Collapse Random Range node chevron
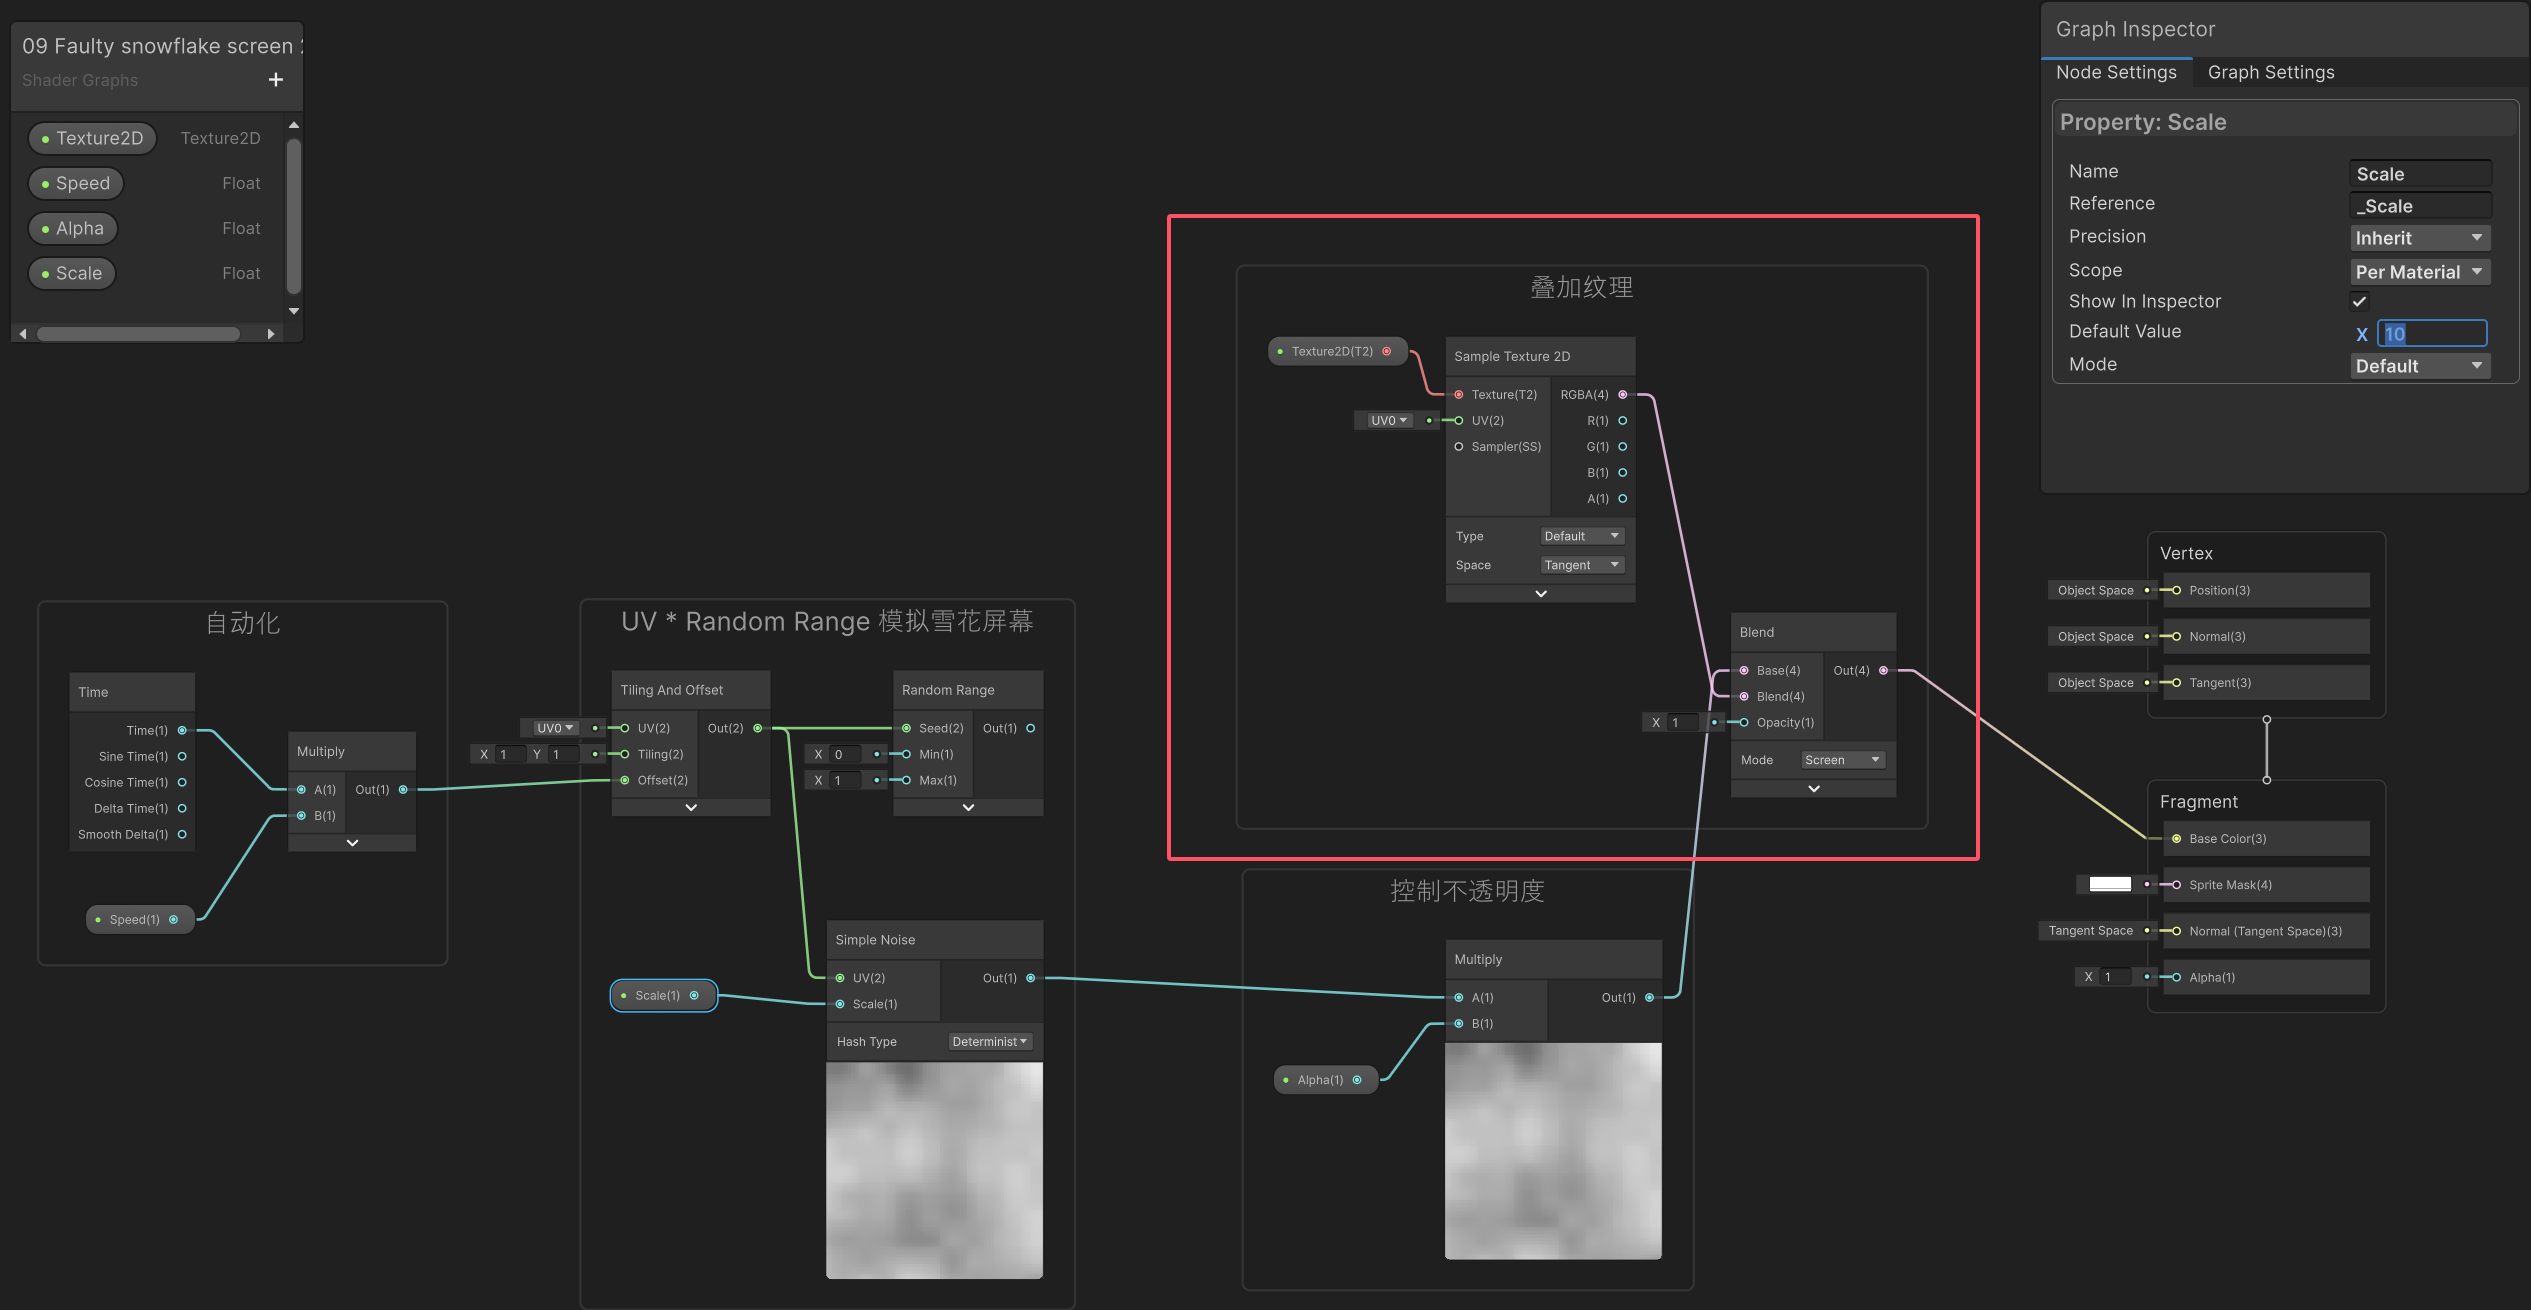The height and width of the screenshot is (1310, 2531). coord(968,807)
